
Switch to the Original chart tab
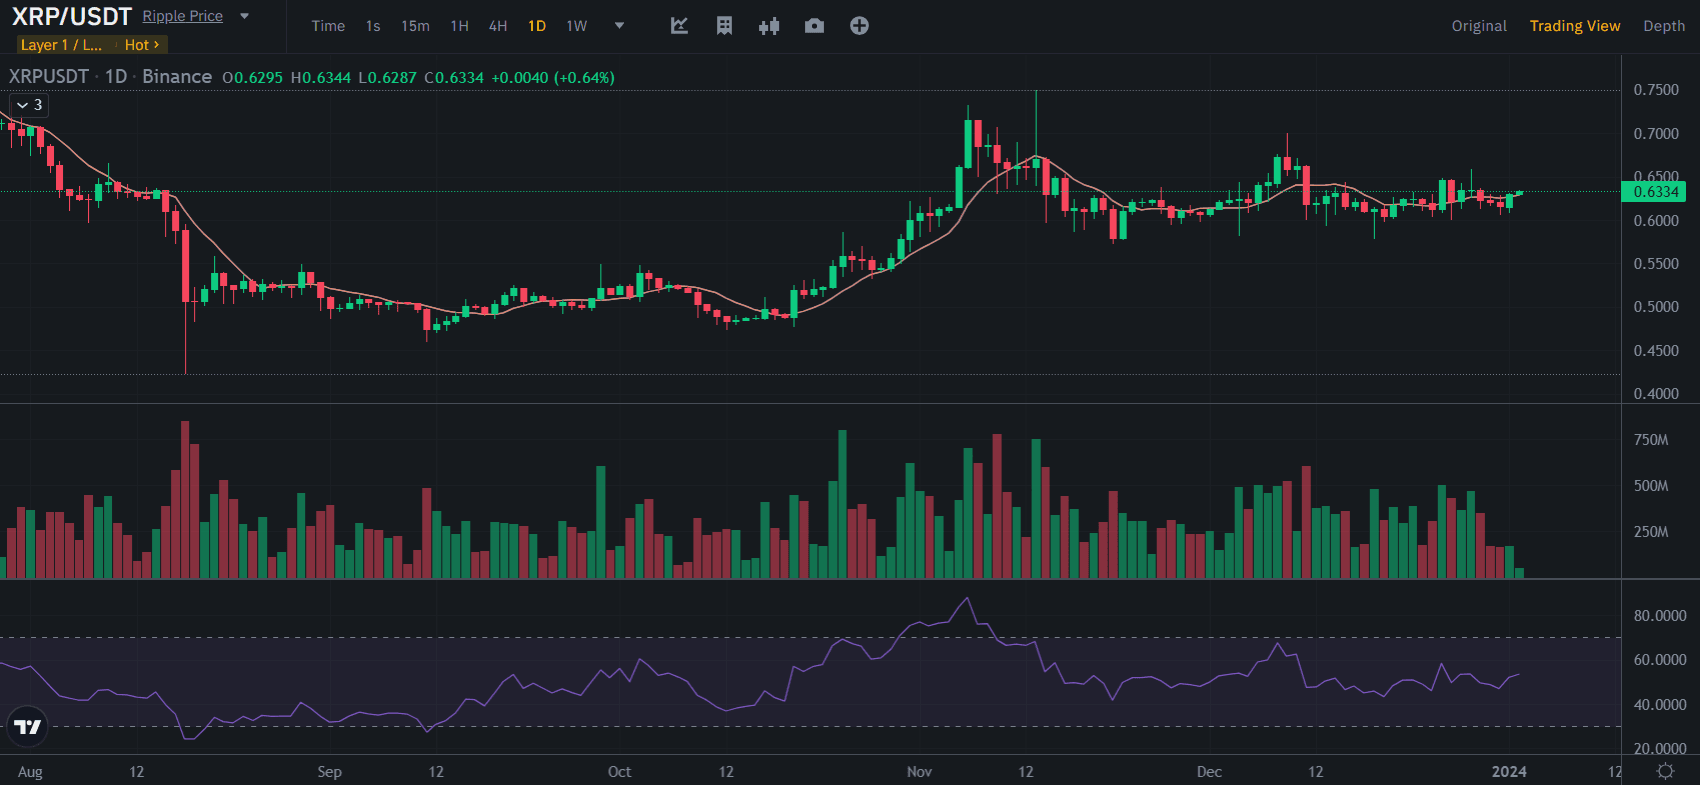pyautogui.click(x=1479, y=26)
